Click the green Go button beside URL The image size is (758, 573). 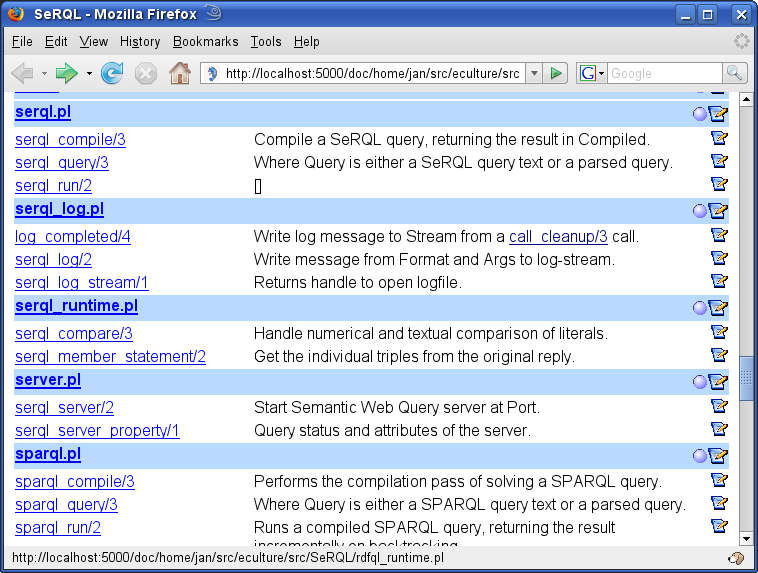coord(555,73)
